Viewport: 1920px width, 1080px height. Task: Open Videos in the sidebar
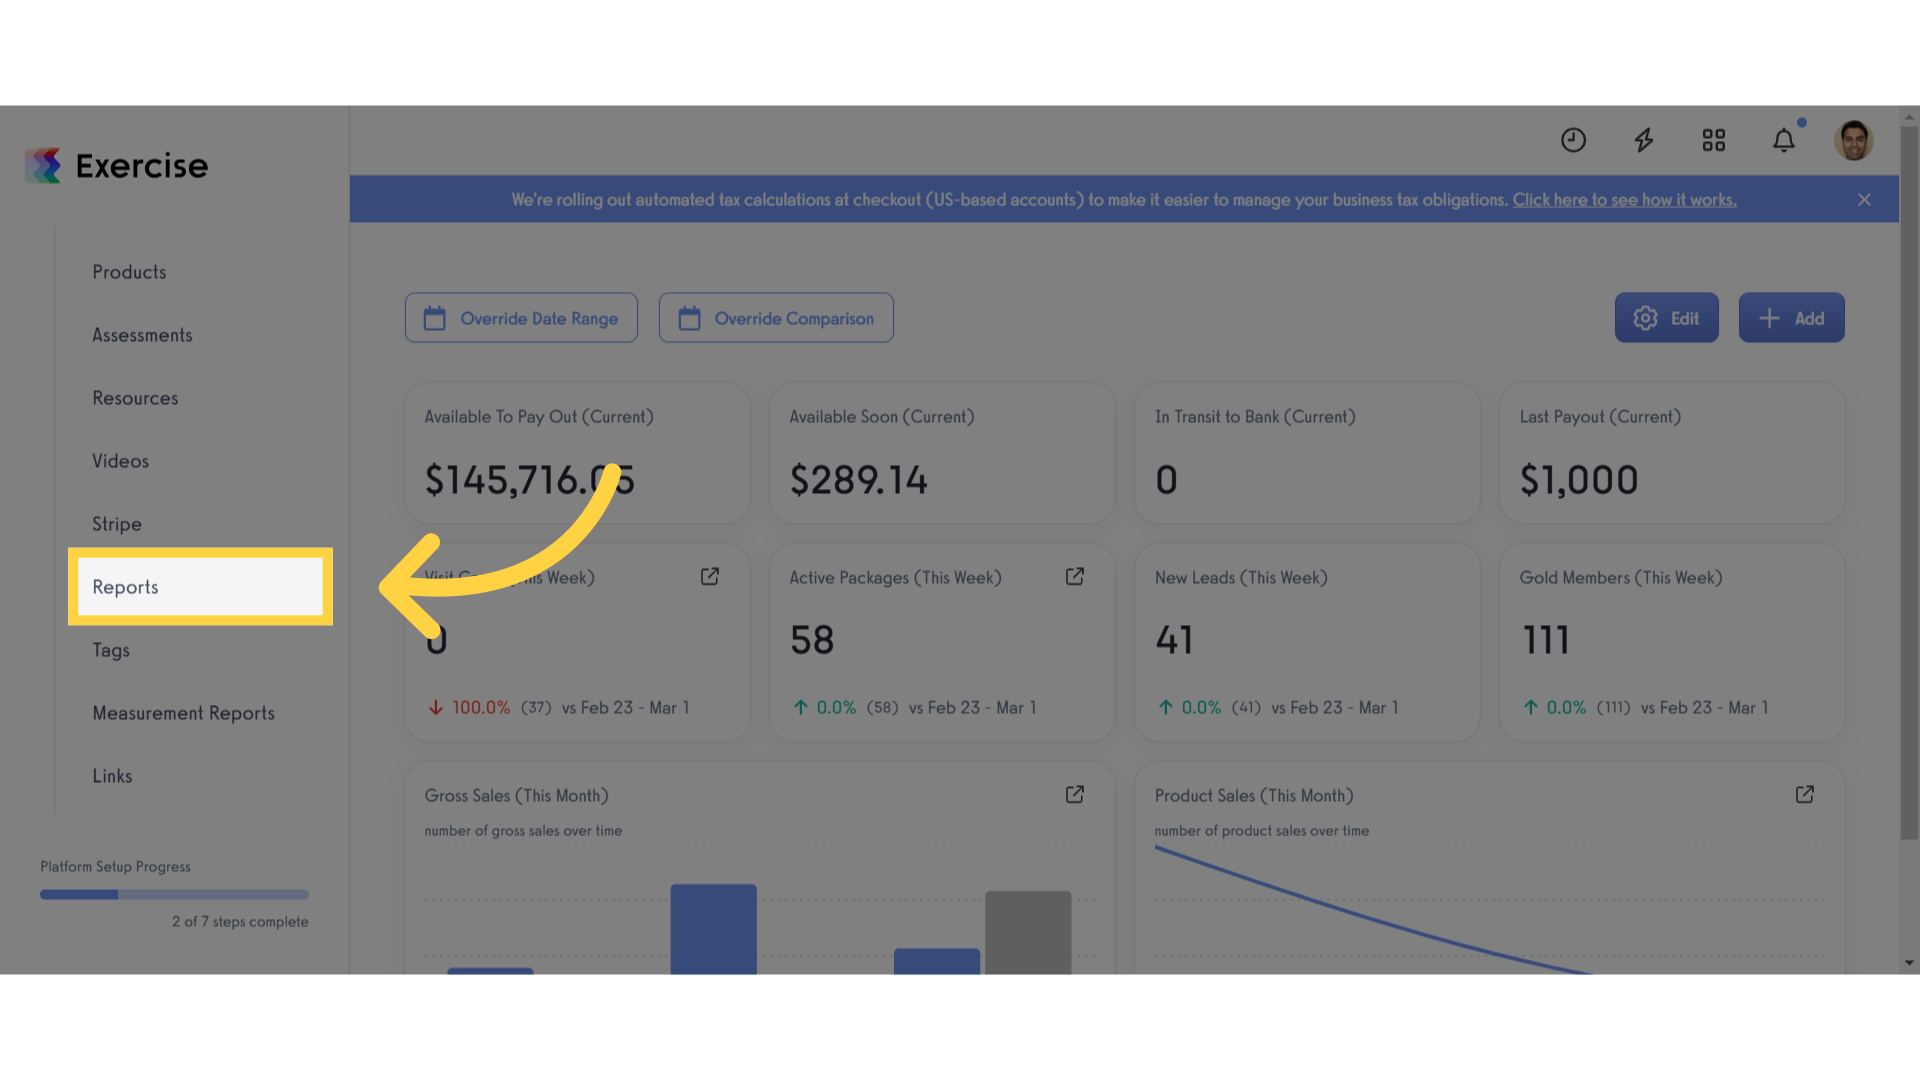tap(120, 461)
